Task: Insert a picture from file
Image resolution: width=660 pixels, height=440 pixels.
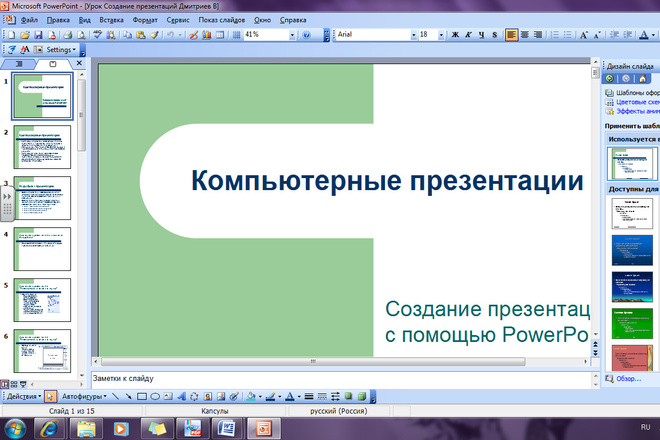Action: pyautogui.click(x=221, y=396)
